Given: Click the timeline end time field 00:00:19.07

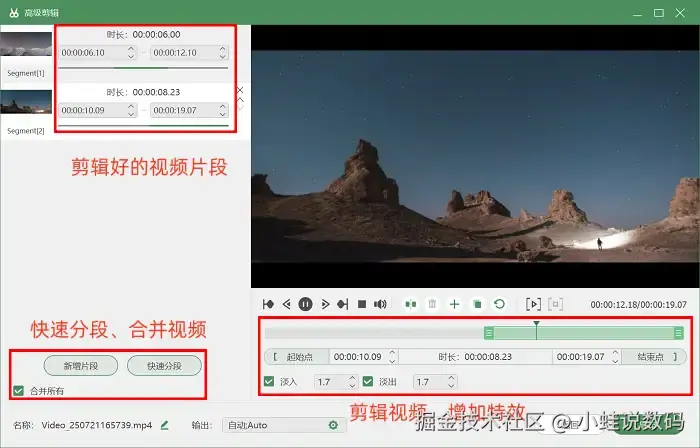Looking at the screenshot, I should [x=587, y=357].
